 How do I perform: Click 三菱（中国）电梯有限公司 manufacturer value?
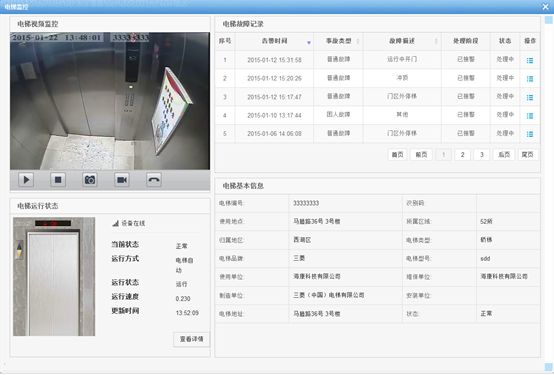329,295
